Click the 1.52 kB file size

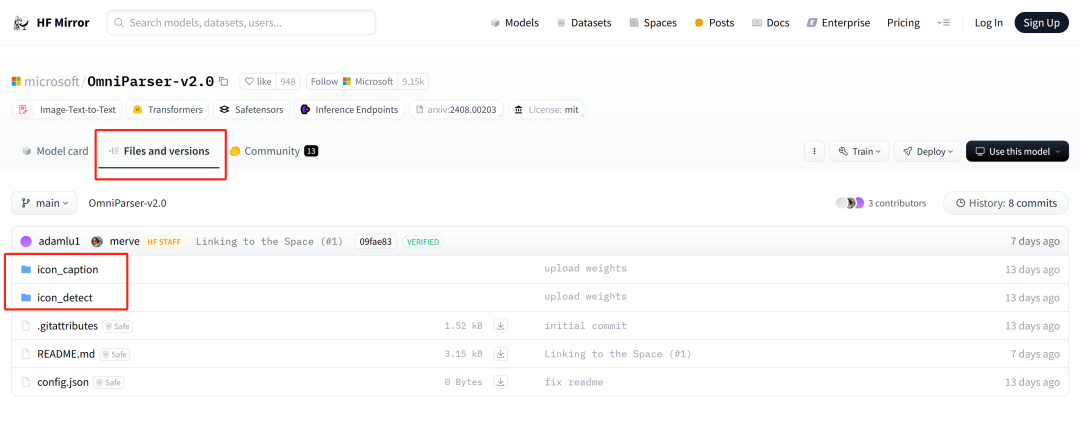[x=464, y=325]
